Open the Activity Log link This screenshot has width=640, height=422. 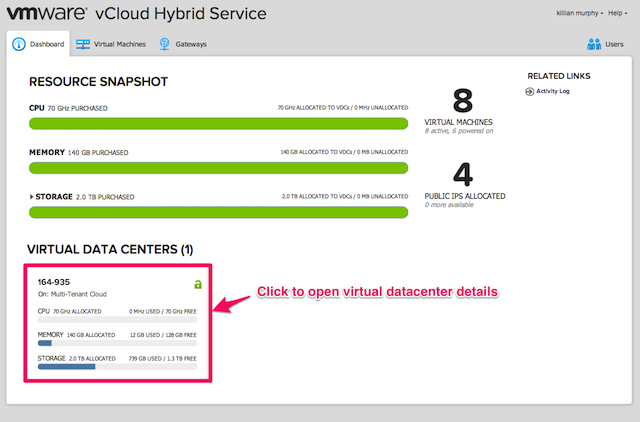(x=553, y=91)
